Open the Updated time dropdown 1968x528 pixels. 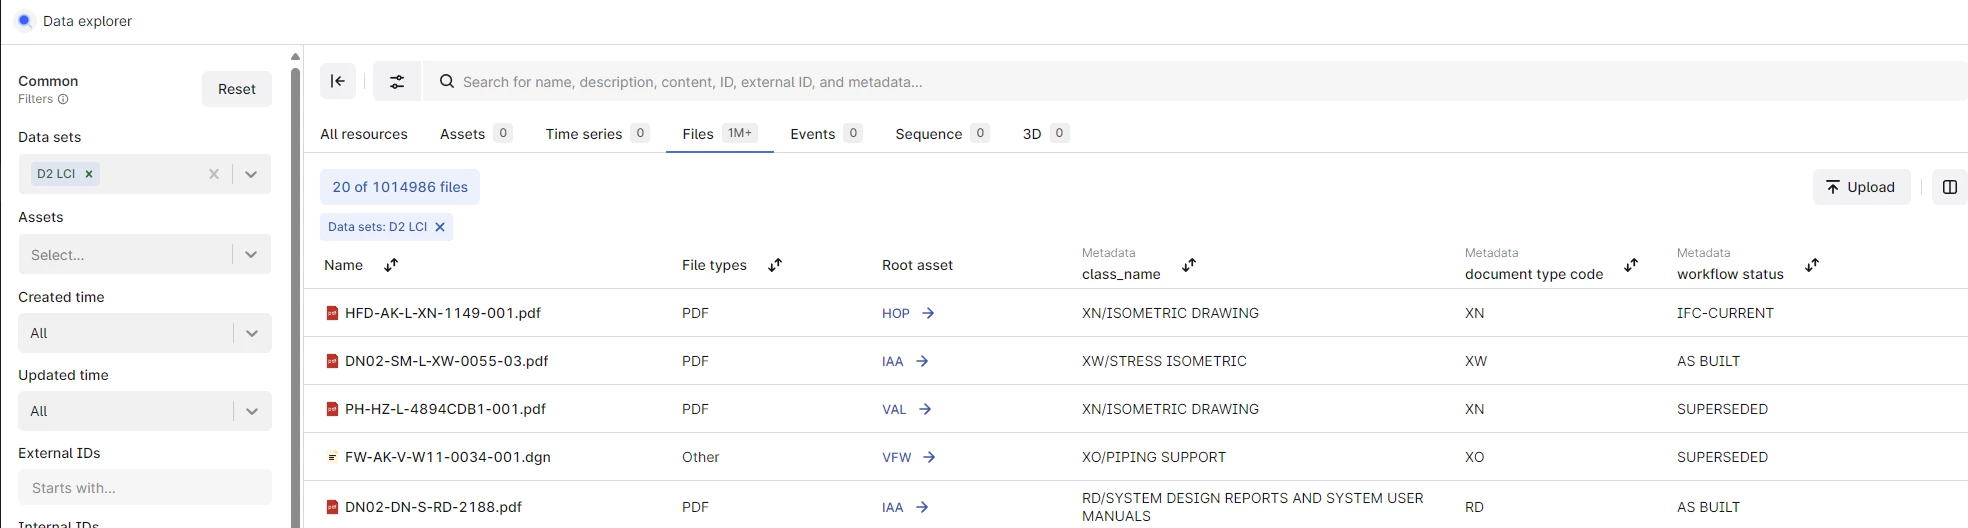pyautogui.click(x=251, y=411)
